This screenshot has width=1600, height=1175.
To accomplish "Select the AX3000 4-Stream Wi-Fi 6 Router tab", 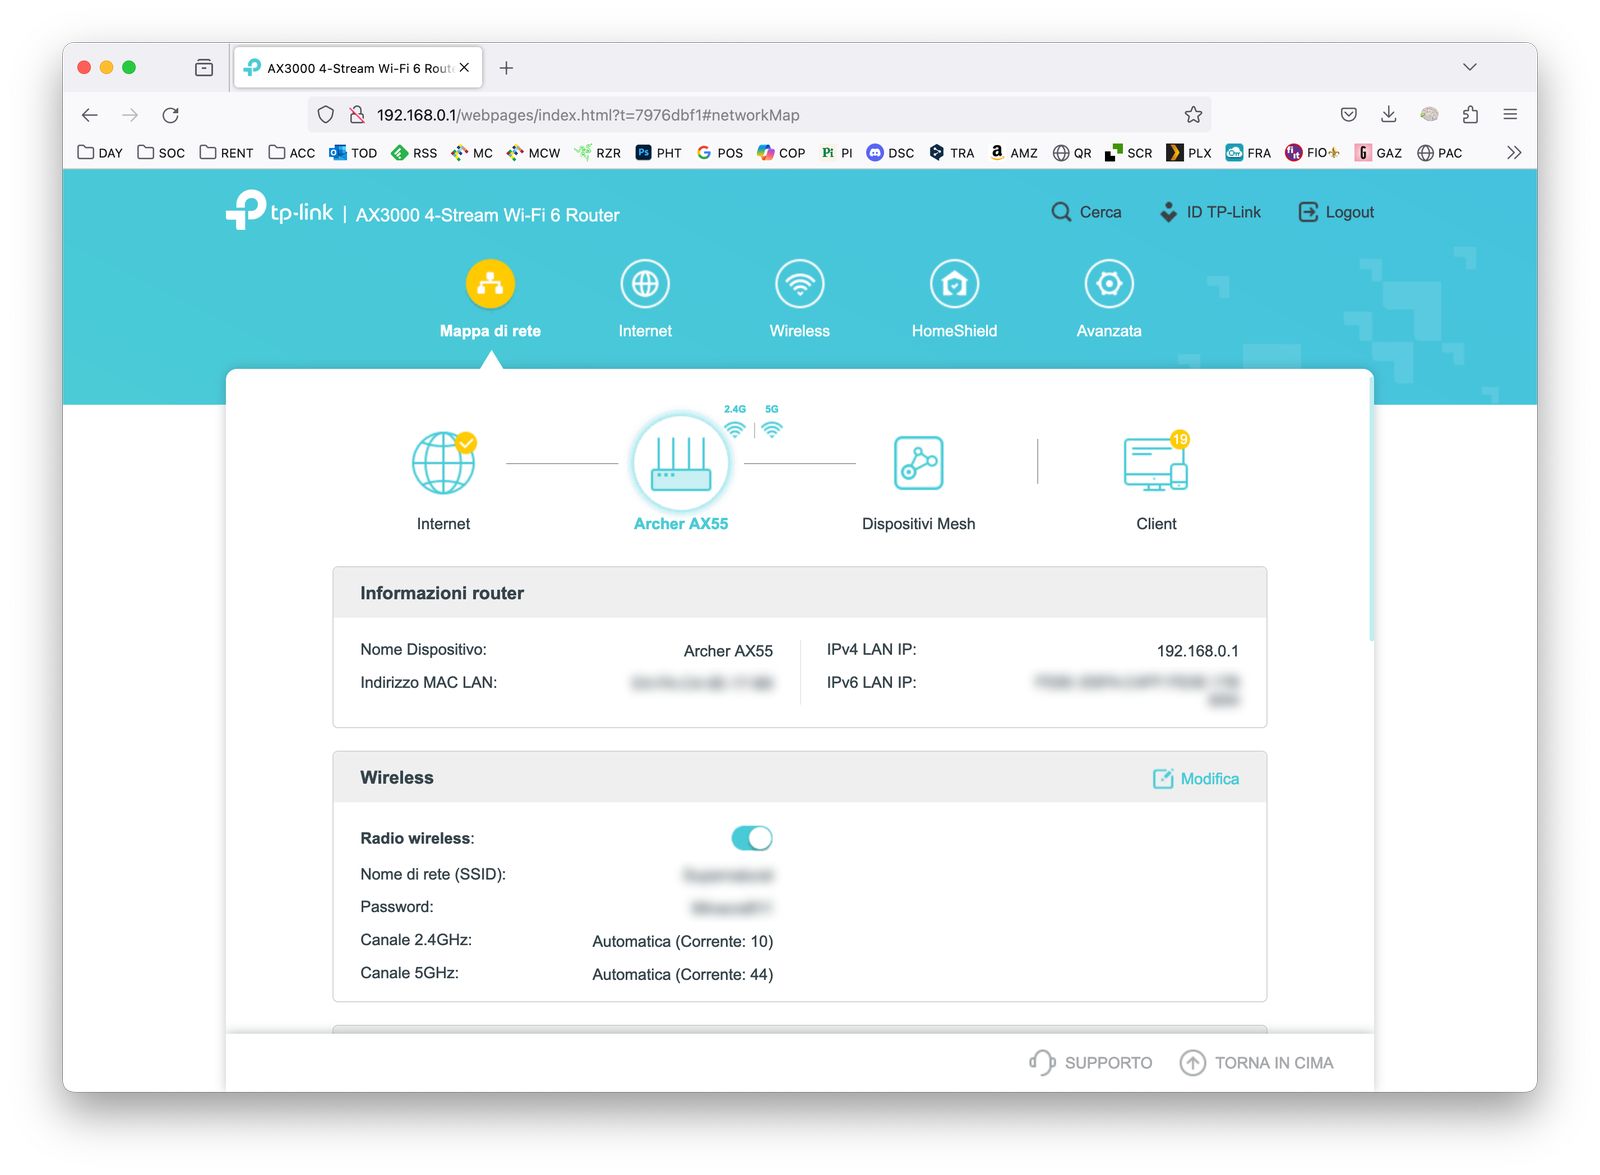I will [358, 68].
